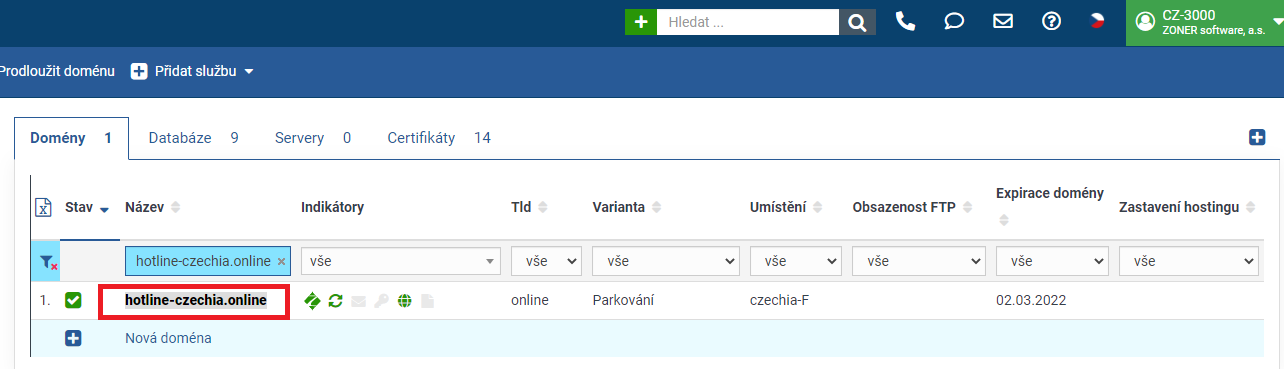This screenshot has height=369, width=1284.
Task: Switch to the Certifikáty tab
Action: pyautogui.click(x=439, y=138)
